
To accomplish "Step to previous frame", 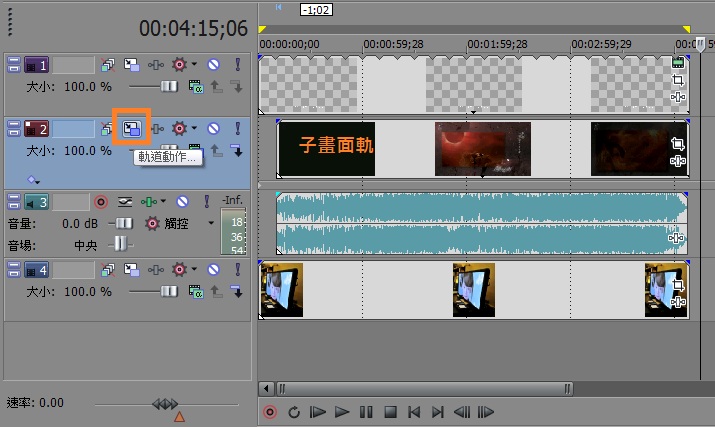I will tap(462, 412).
